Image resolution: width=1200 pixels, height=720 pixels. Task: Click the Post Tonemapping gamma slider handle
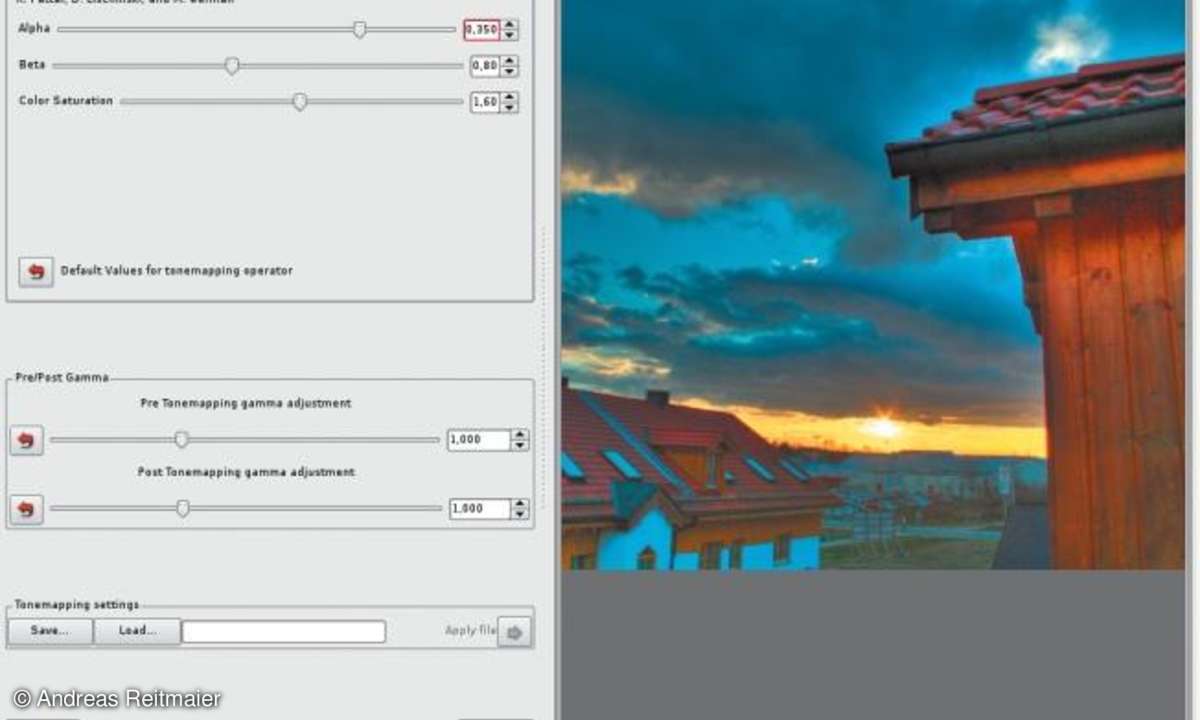182,509
